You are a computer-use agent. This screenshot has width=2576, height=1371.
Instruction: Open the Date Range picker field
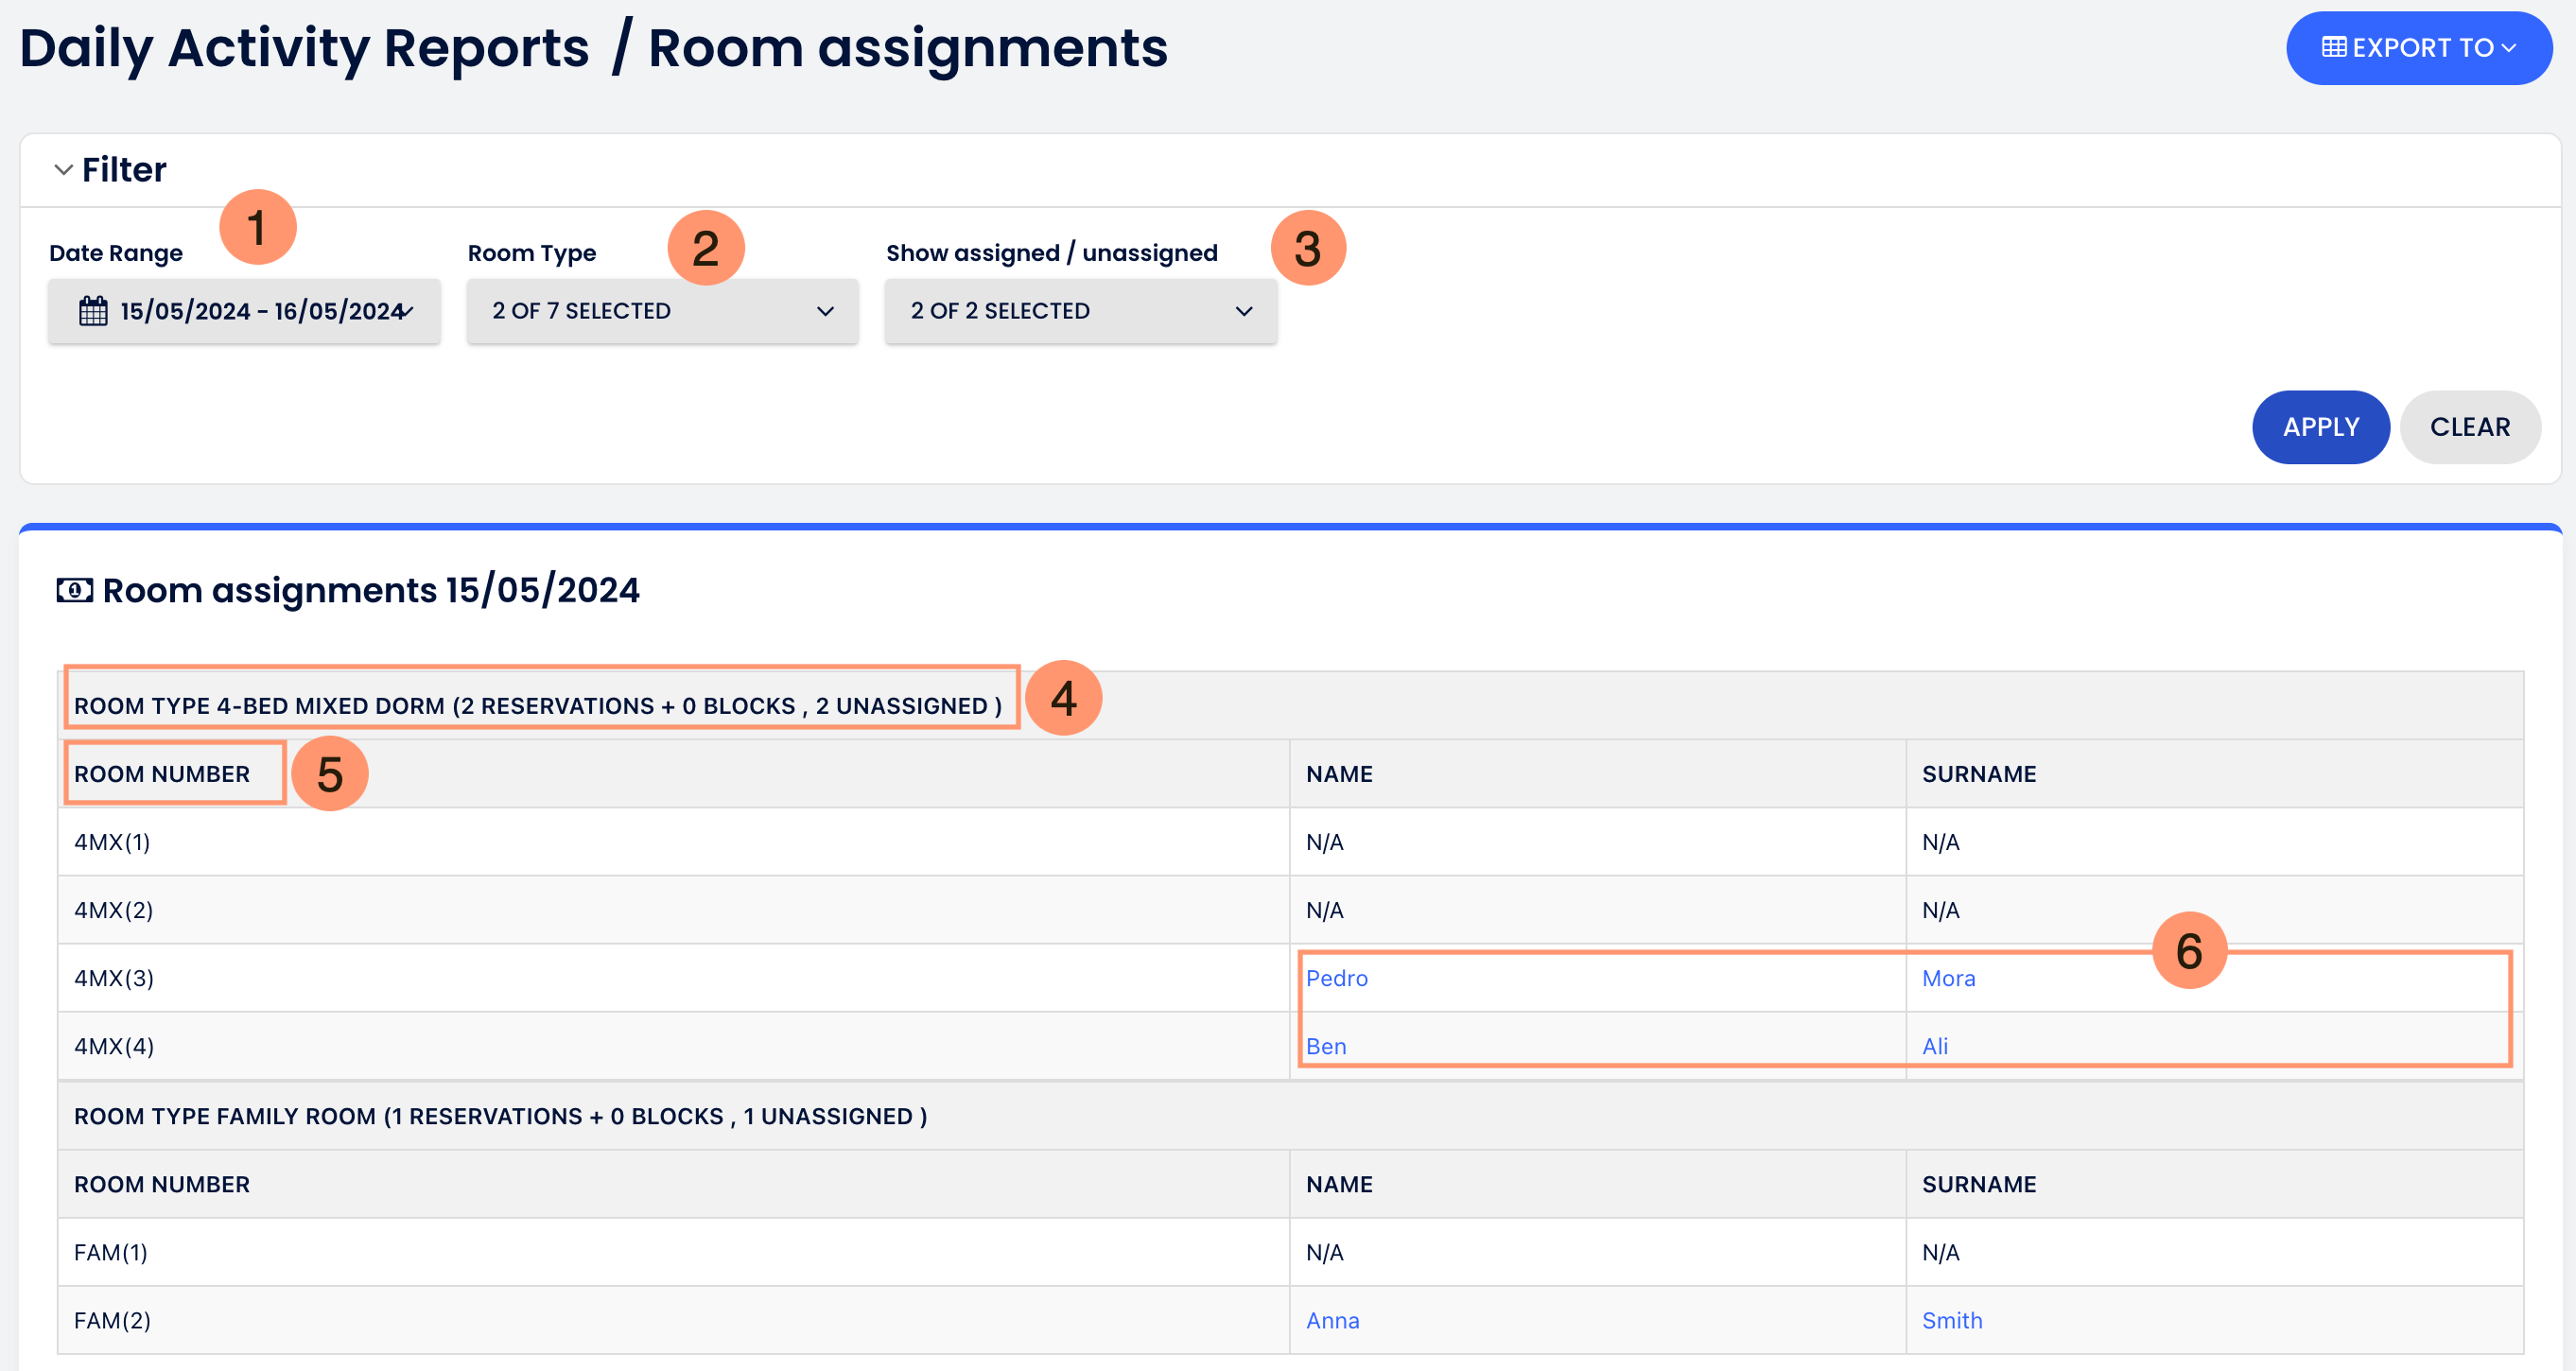tap(260, 311)
